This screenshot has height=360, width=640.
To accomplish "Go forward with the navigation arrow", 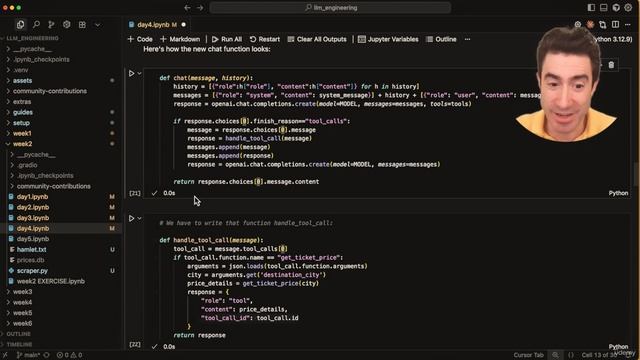I will (200, 8).
